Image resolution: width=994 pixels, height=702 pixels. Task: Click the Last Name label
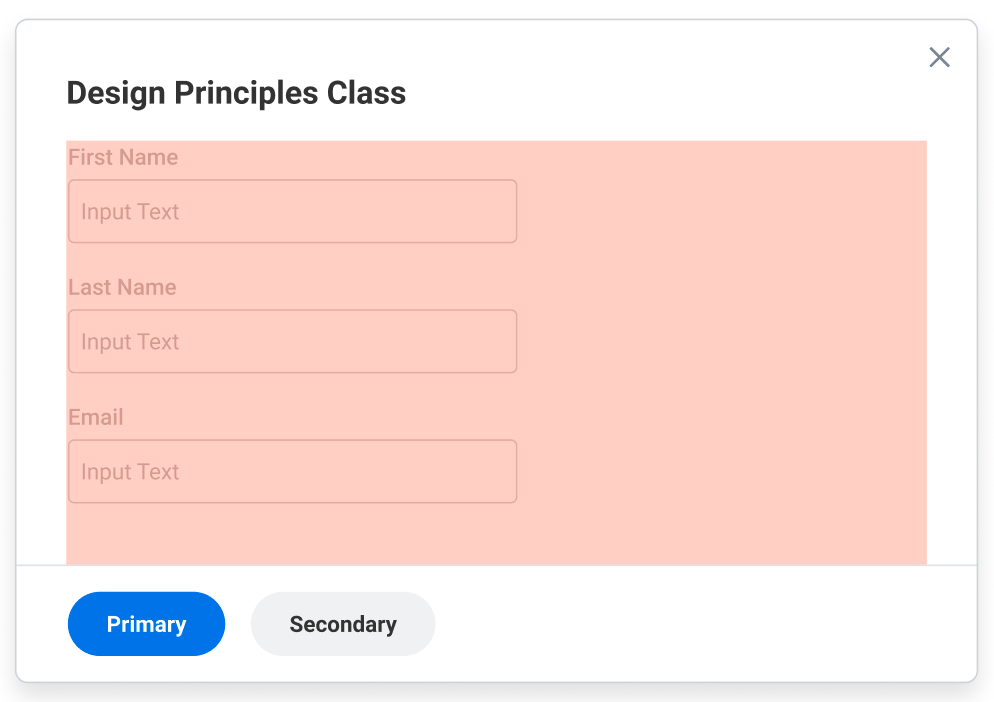[122, 287]
